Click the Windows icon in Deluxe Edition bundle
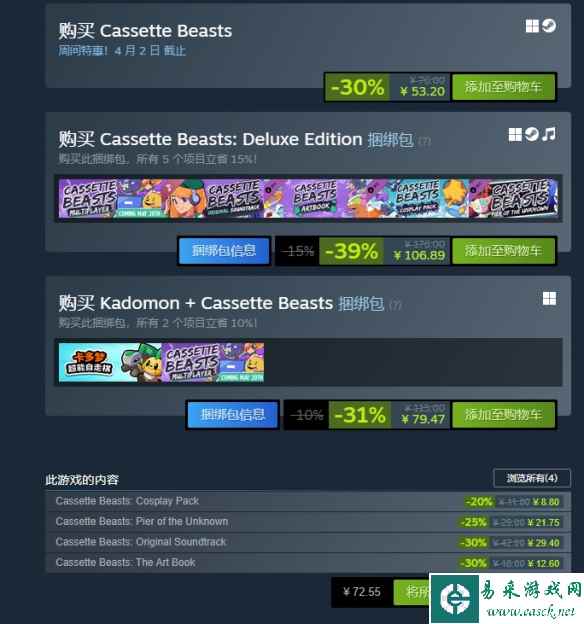This screenshot has width=584, height=624. click(x=515, y=135)
